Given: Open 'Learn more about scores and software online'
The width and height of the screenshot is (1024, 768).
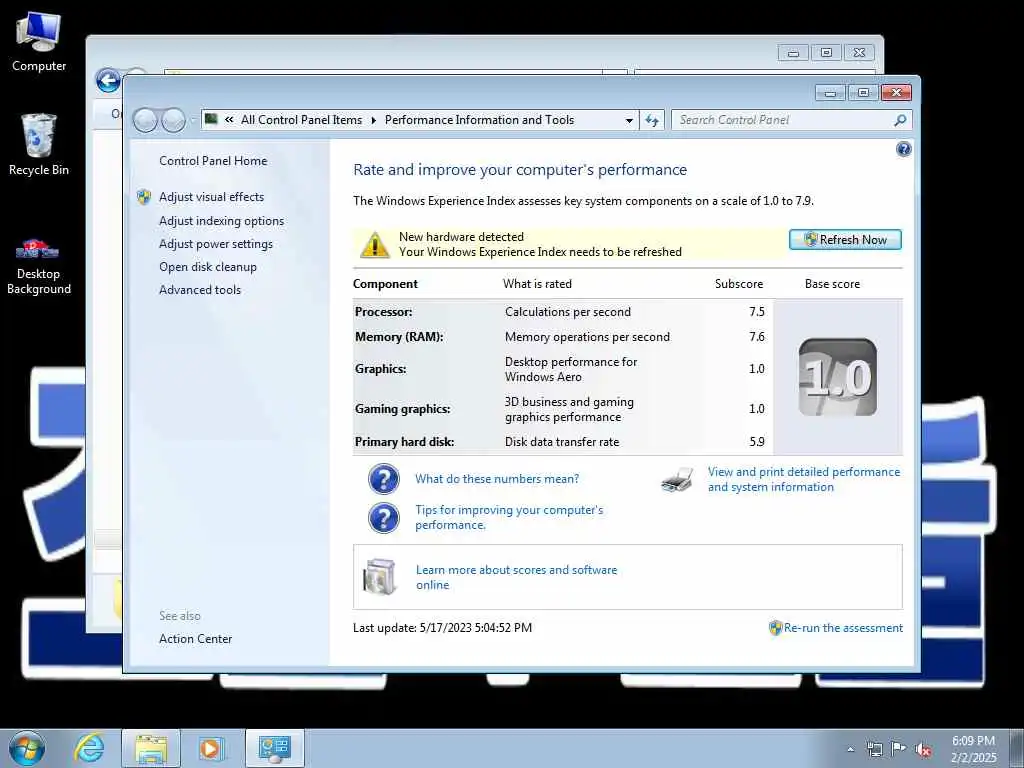Looking at the screenshot, I should click(x=517, y=577).
